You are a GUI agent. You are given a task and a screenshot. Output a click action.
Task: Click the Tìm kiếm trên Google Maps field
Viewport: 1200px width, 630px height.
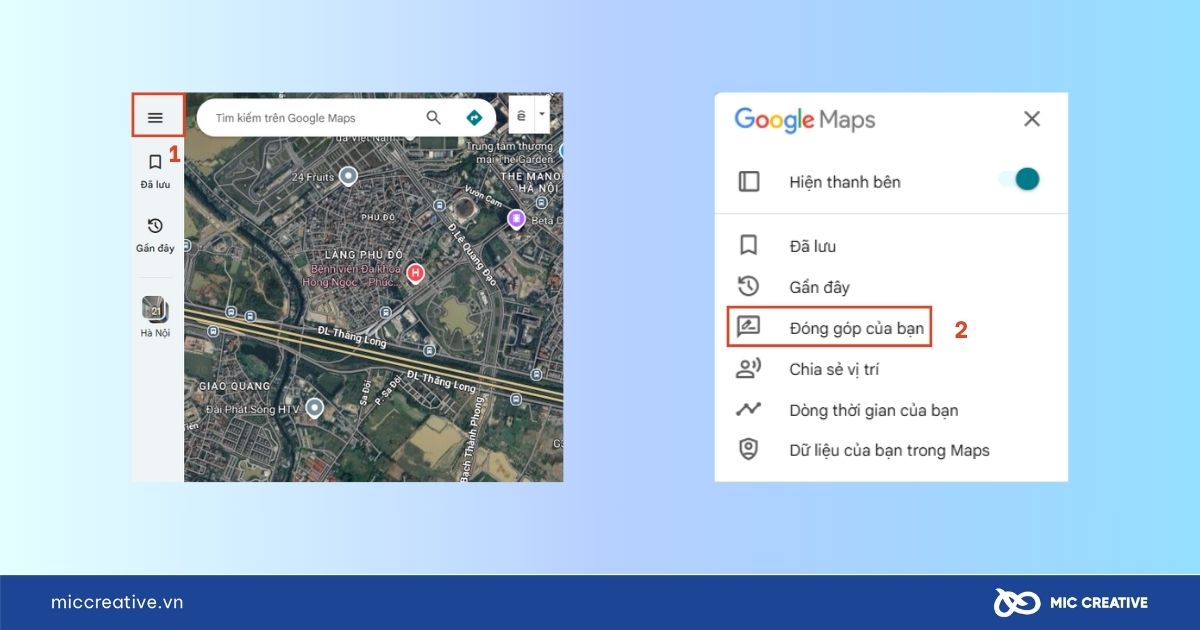346,118
